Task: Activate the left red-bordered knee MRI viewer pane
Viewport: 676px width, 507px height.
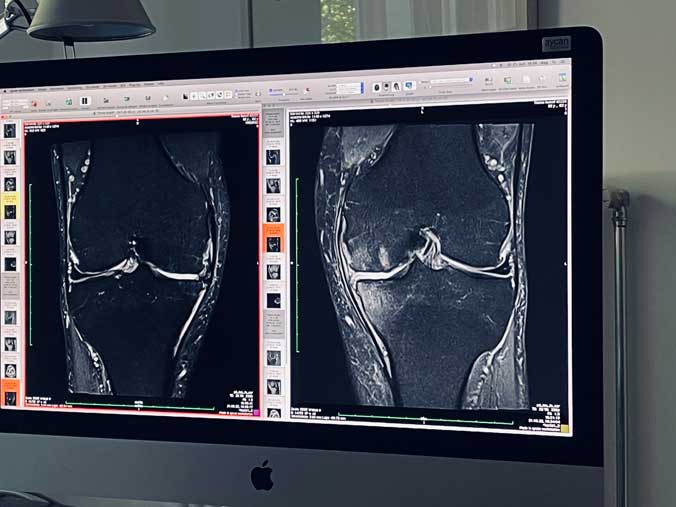Action: point(142,265)
